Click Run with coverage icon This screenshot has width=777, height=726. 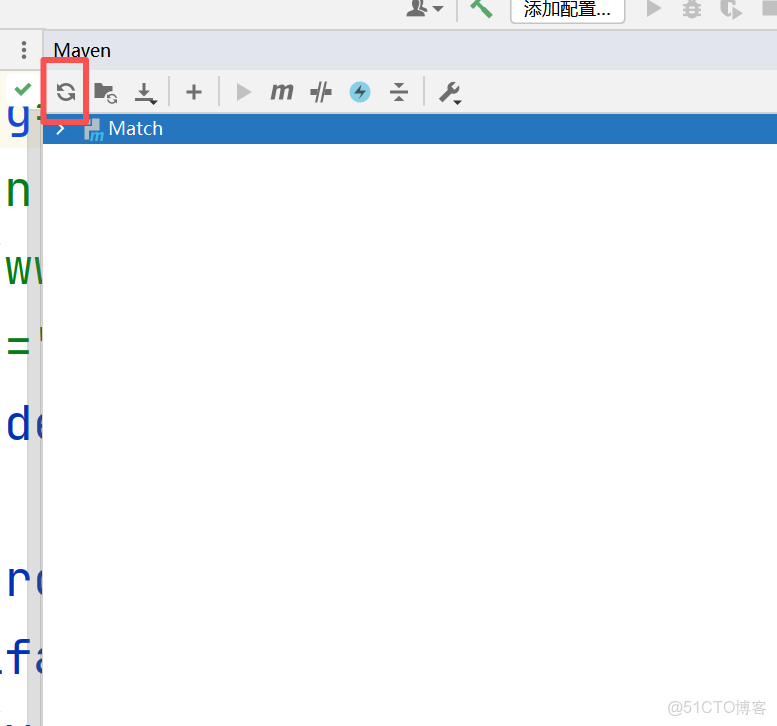730,9
